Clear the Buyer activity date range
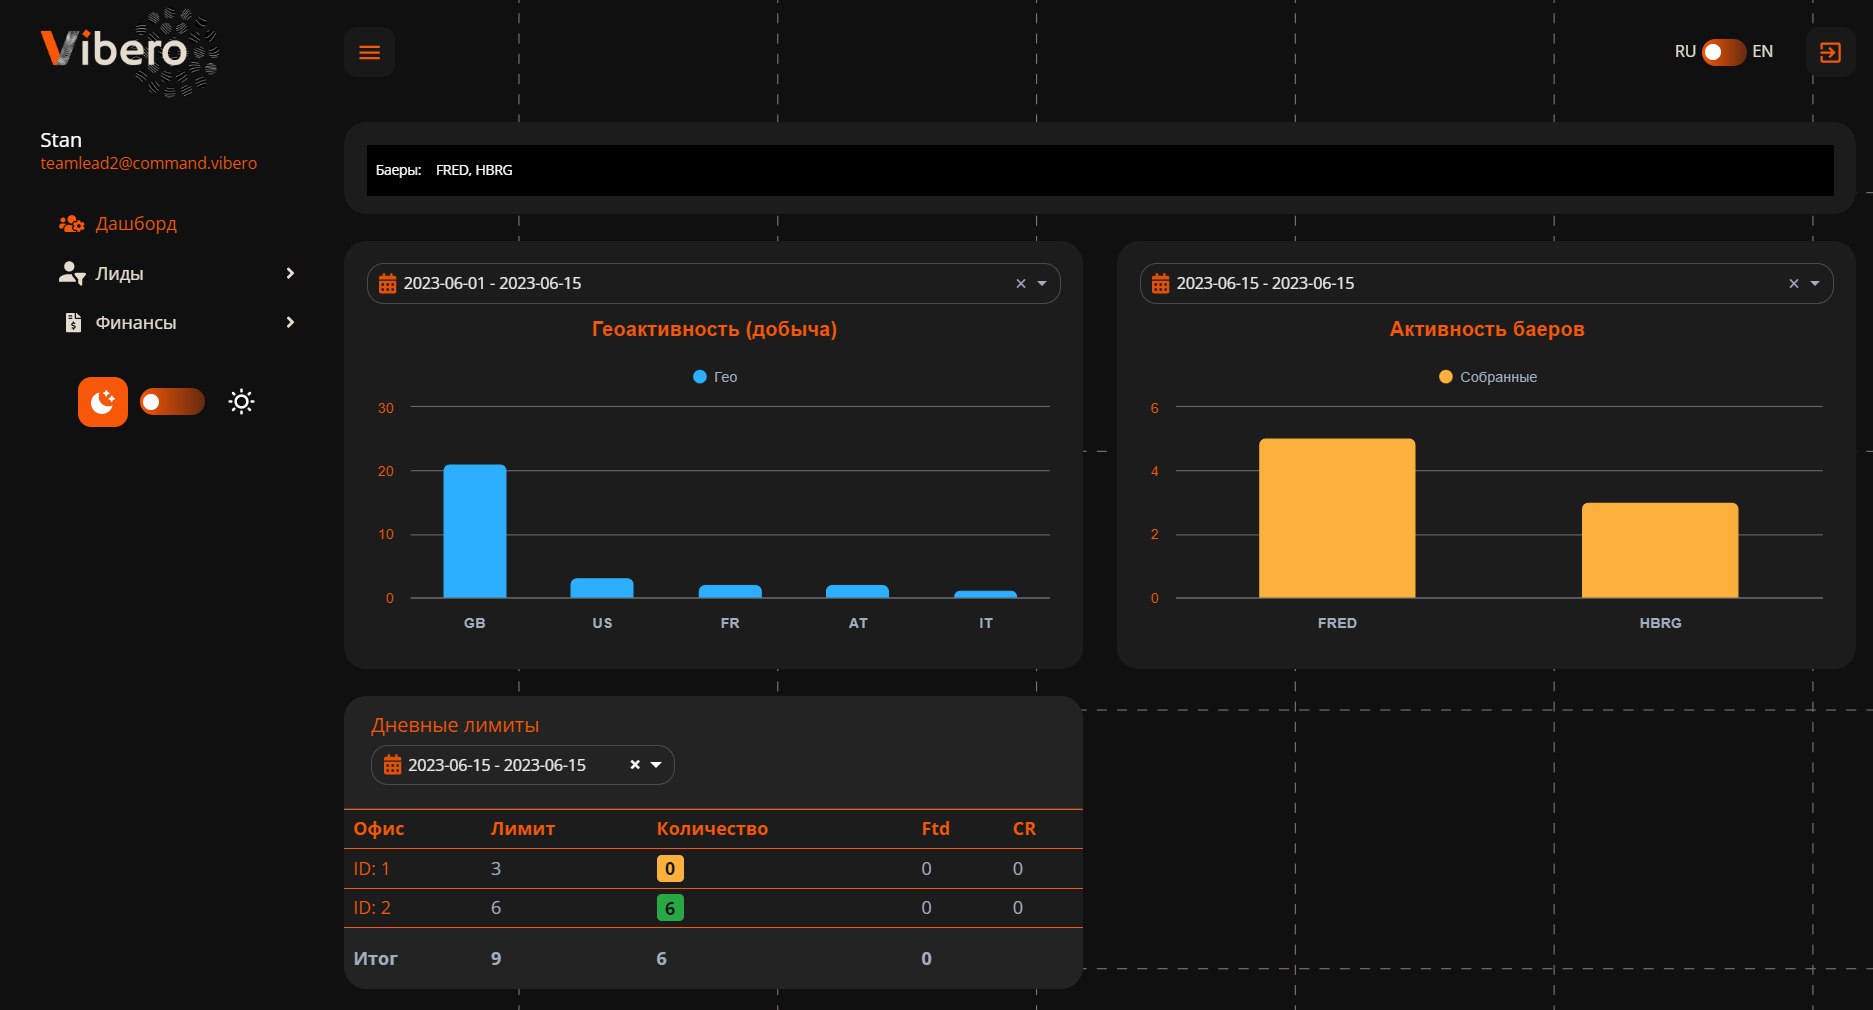This screenshot has height=1010, width=1873. [1794, 284]
